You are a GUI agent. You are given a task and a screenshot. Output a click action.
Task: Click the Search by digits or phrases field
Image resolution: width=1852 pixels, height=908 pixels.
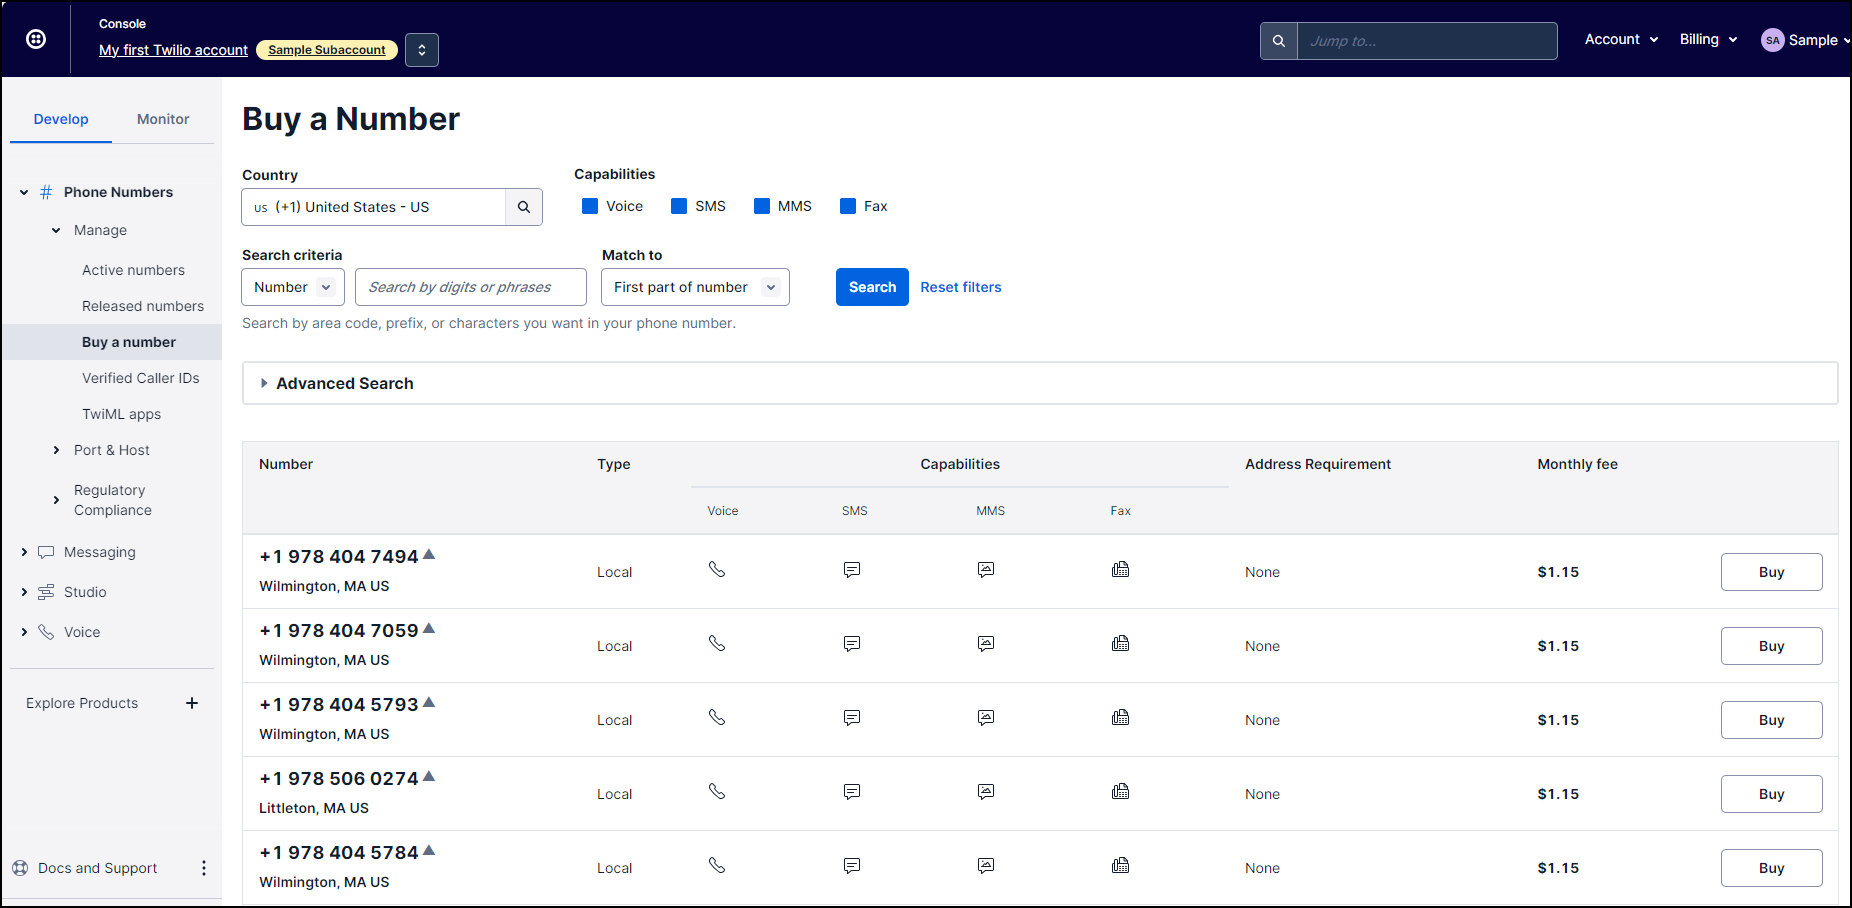470,287
